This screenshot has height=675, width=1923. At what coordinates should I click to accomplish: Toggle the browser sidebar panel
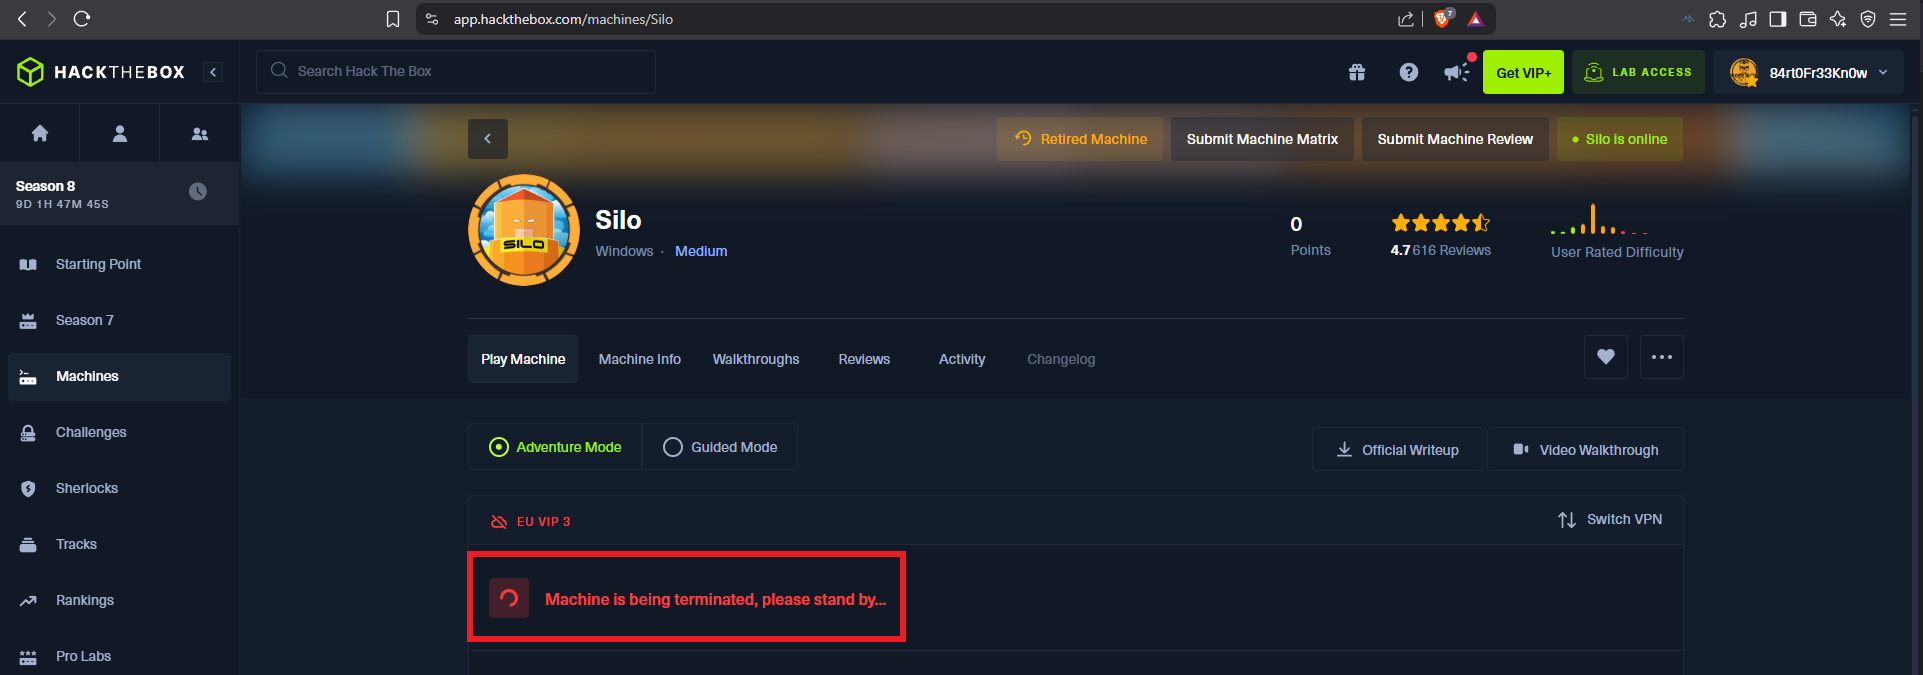coord(1778,19)
